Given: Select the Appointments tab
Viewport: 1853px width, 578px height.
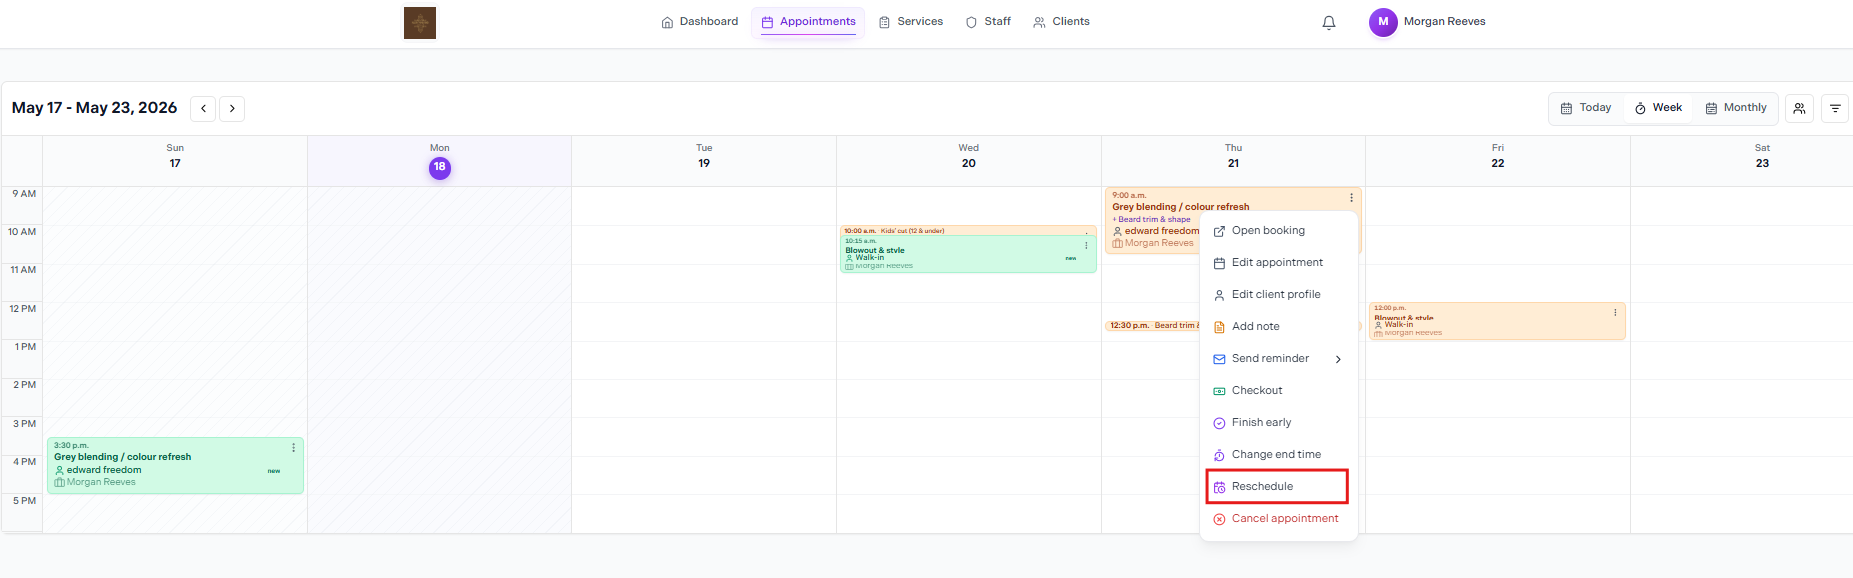Looking at the screenshot, I should (x=808, y=22).
